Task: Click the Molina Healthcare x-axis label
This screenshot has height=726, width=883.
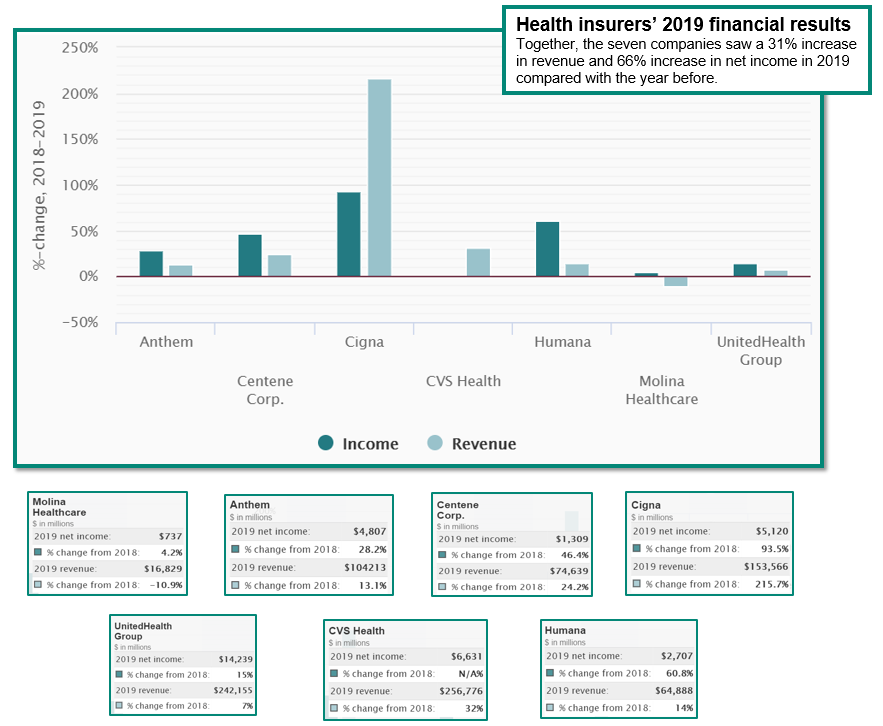Action: [662, 390]
